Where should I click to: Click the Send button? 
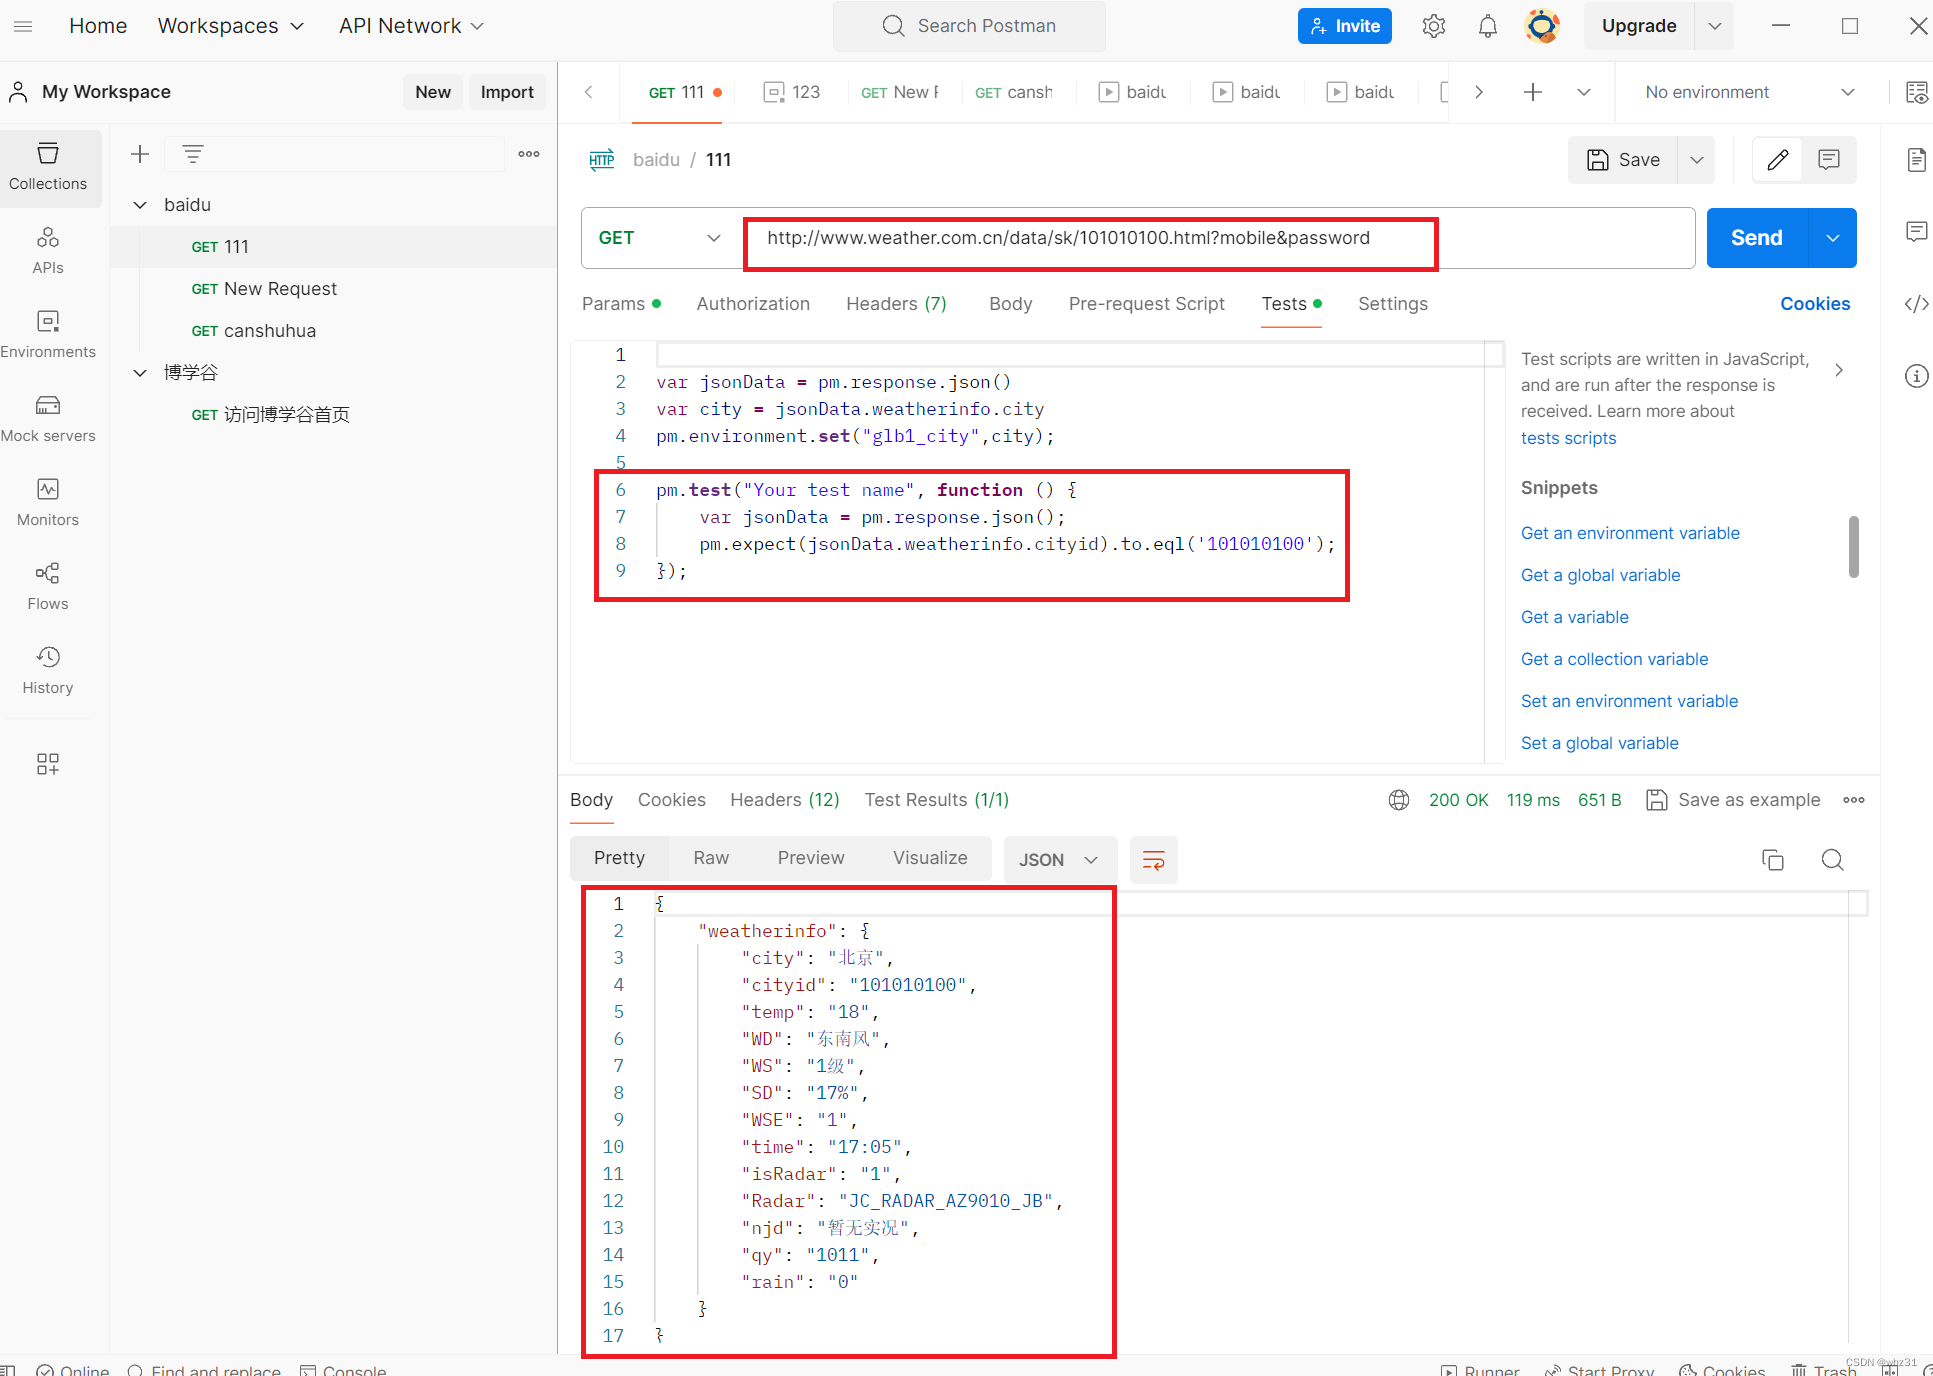(1756, 238)
